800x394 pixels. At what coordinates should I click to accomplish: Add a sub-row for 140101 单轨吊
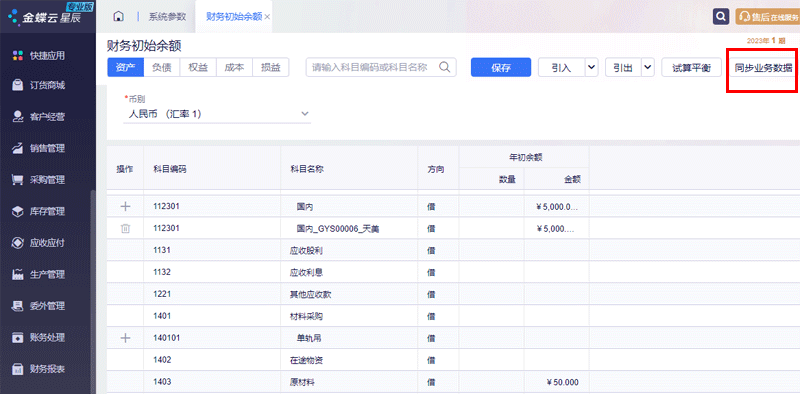coord(125,338)
